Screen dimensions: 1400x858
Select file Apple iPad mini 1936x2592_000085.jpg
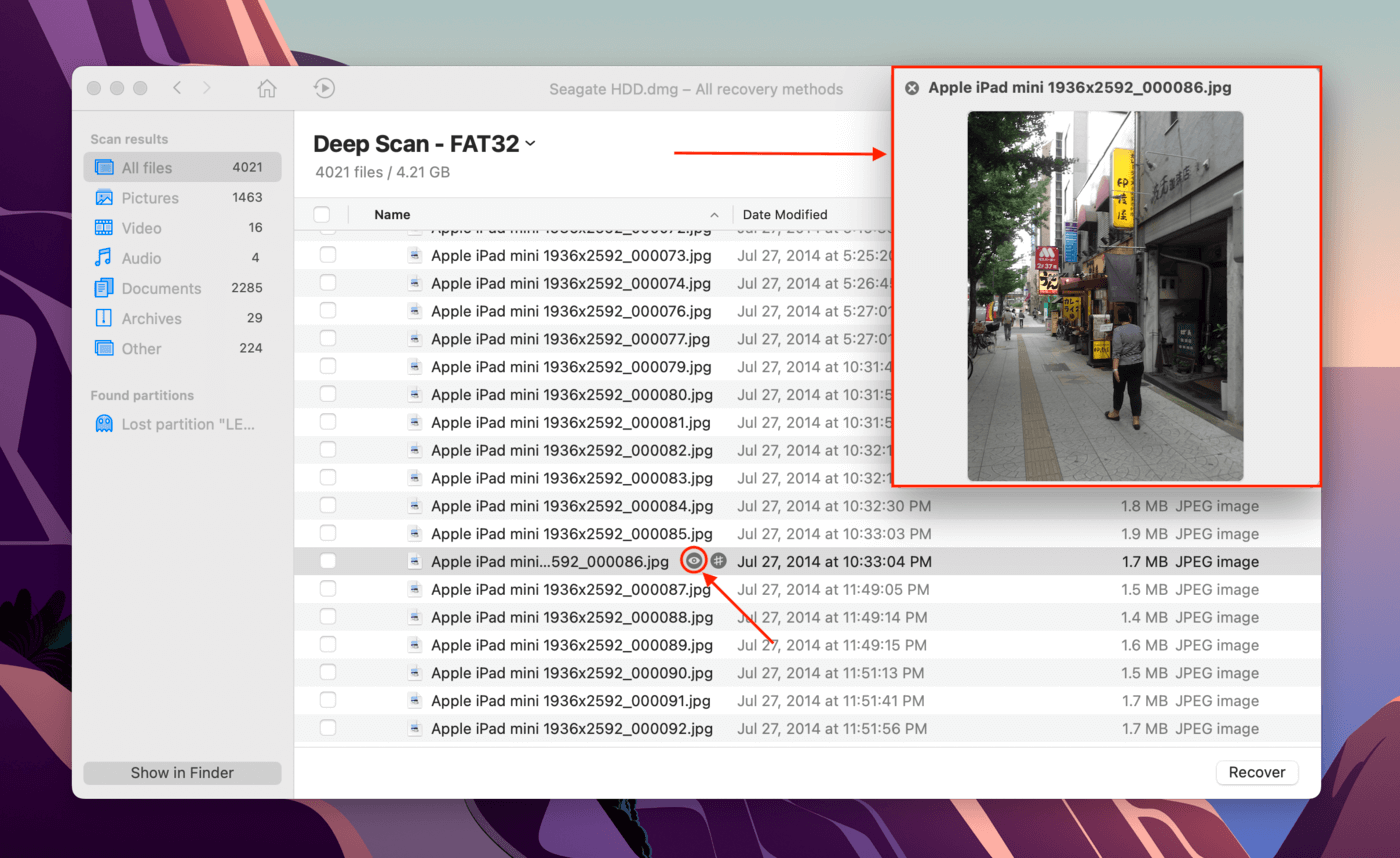click(572, 534)
